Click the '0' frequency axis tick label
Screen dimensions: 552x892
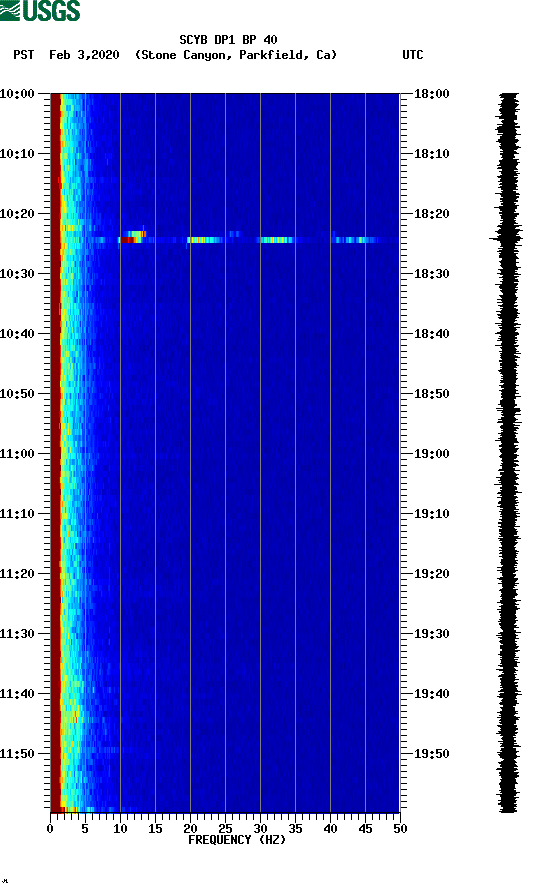pyautogui.click(x=50, y=829)
